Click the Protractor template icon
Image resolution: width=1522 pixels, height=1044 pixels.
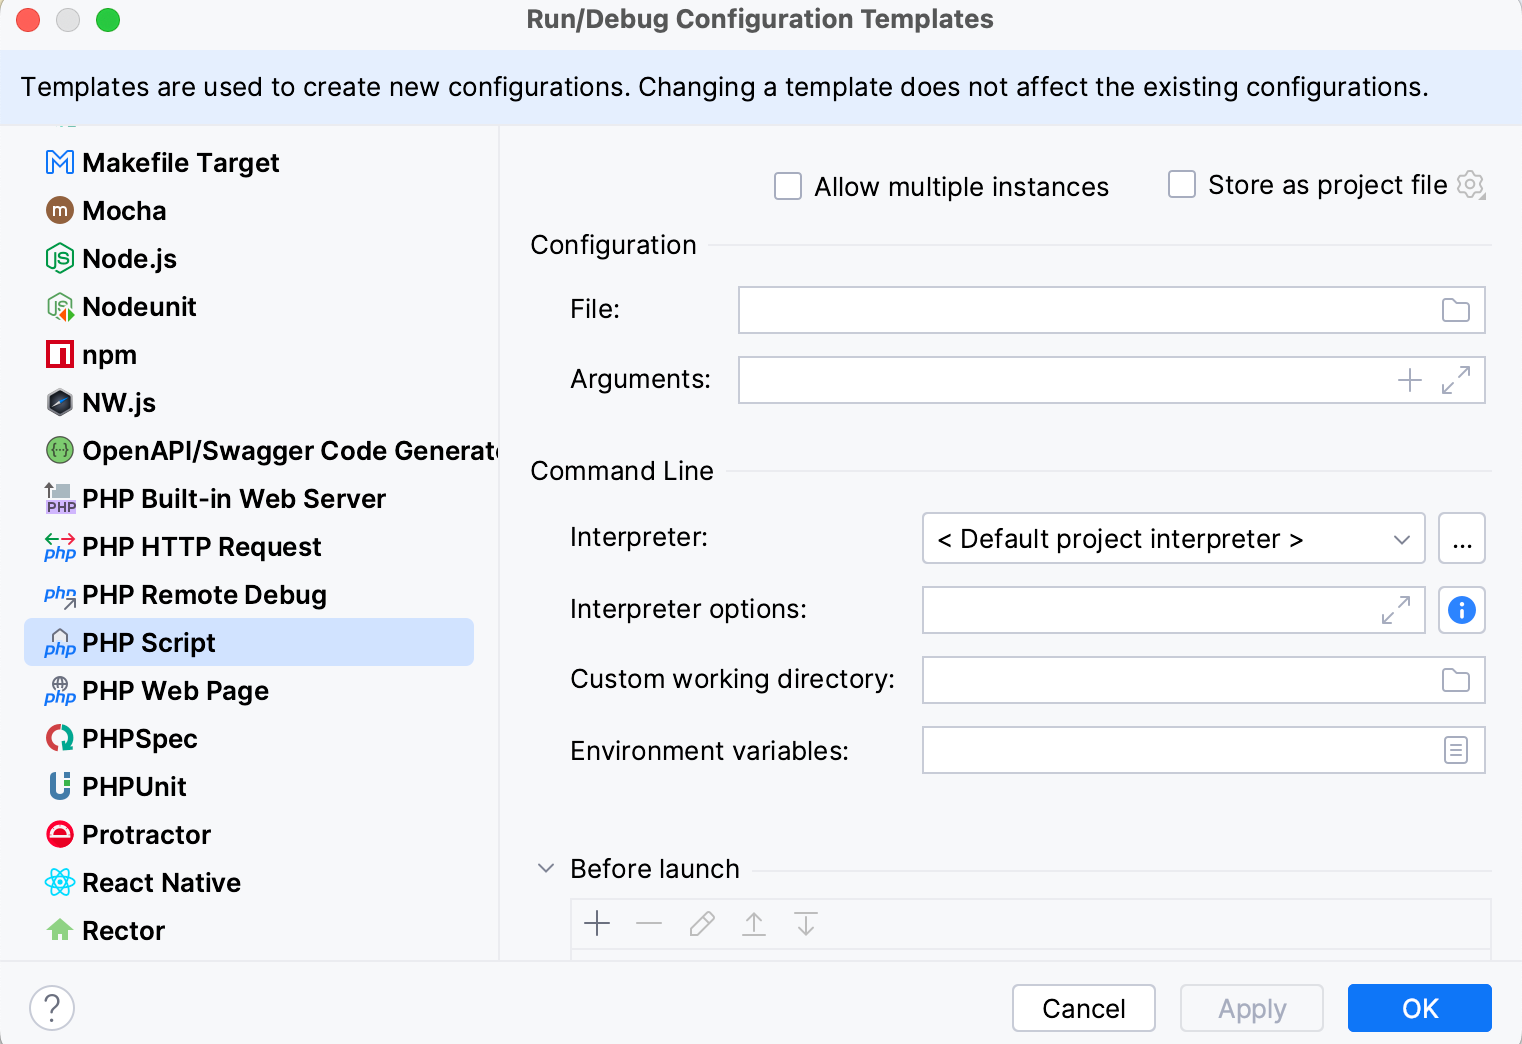[x=60, y=834]
